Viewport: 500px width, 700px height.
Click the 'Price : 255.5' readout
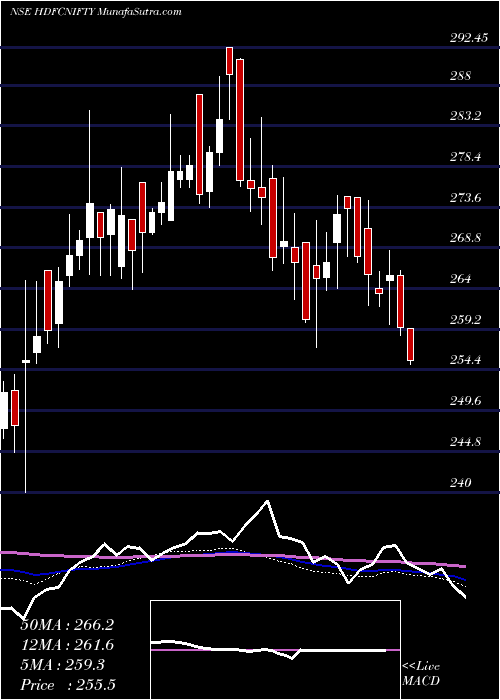coord(70,685)
